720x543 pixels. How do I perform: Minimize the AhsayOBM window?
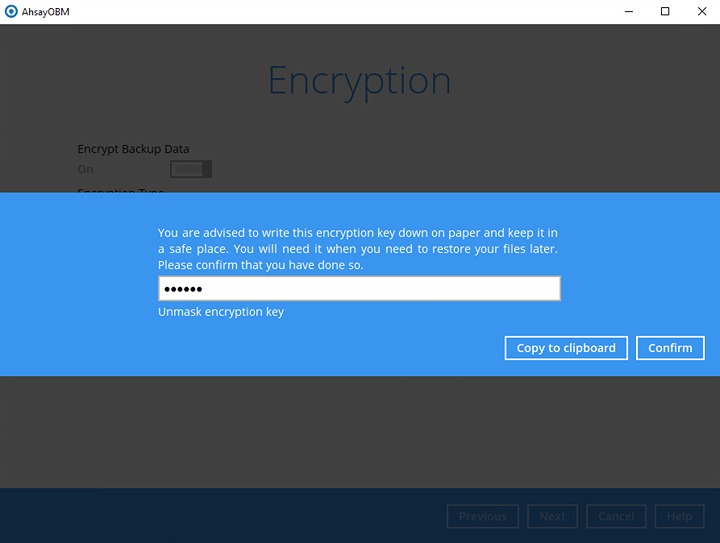[626, 12]
